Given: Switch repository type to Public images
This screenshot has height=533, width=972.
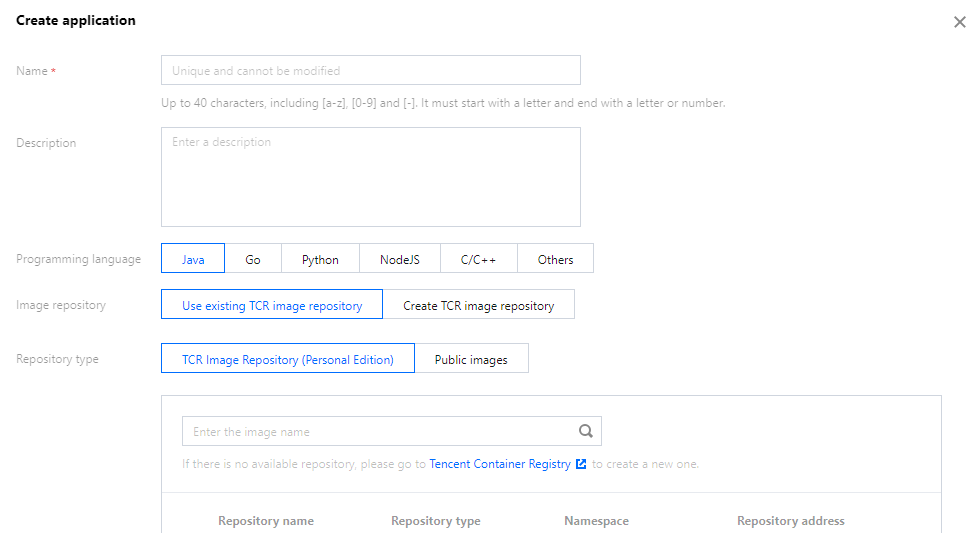Looking at the screenshot, I should 471,359.
